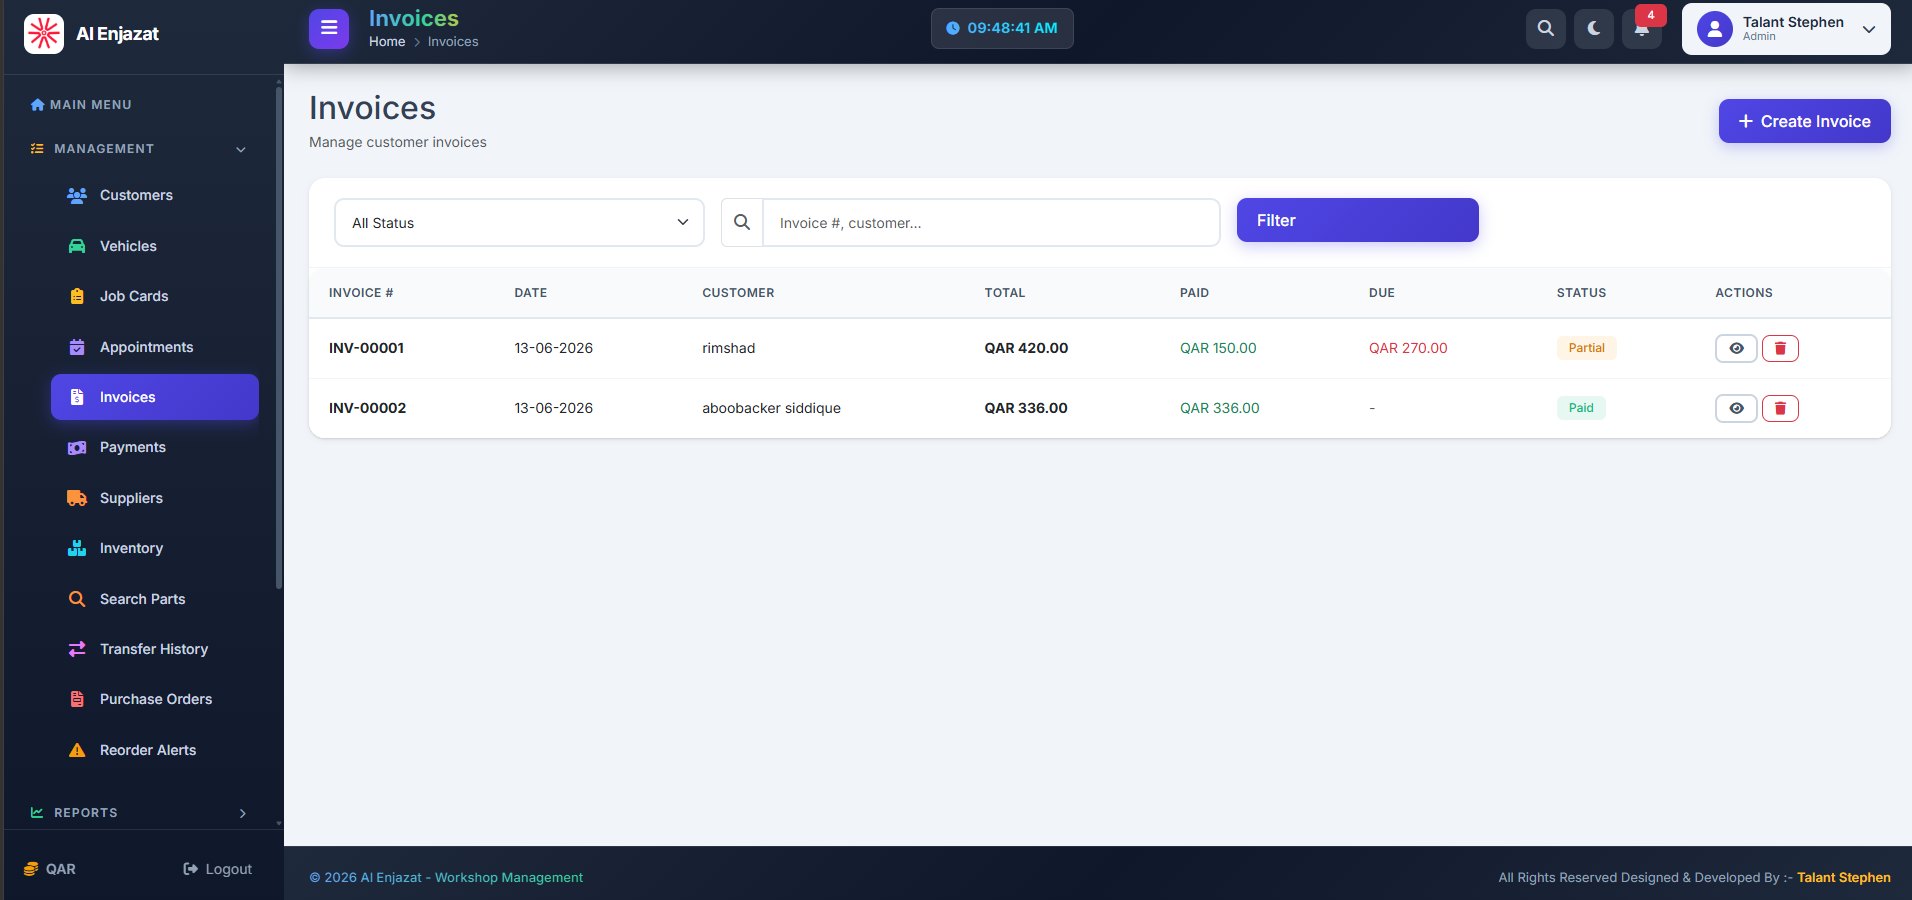The width and height of the screenshot is (1912, 900).
Task: Click the Reorder Alerts warning icon
Action: pyautogui.click(x=77, y=750)
